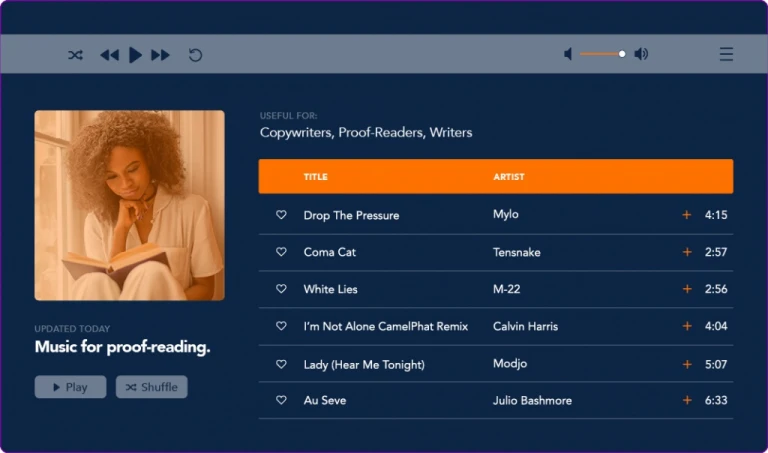Click Copywriters, Proof-Readers, Writers text
Screen dimensions: 768x453
(366, 133)
